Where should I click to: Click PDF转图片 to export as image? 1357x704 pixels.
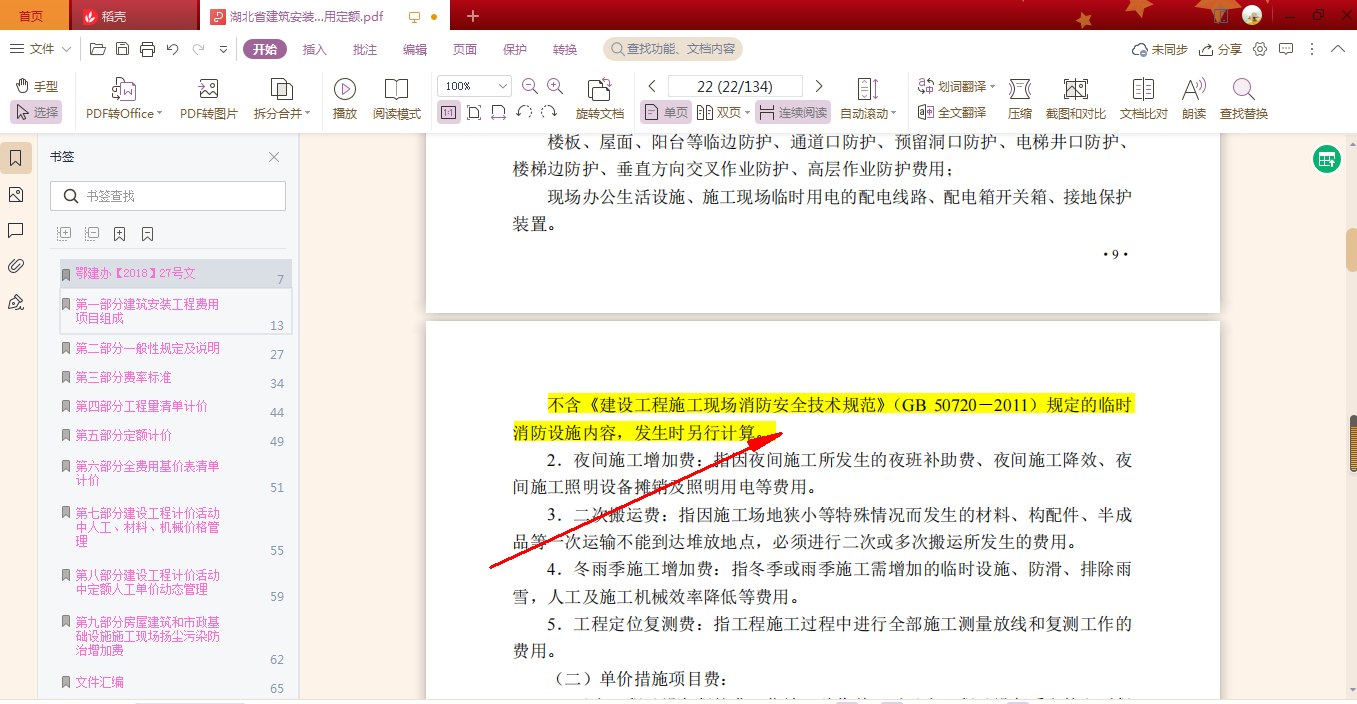(208, 99)
